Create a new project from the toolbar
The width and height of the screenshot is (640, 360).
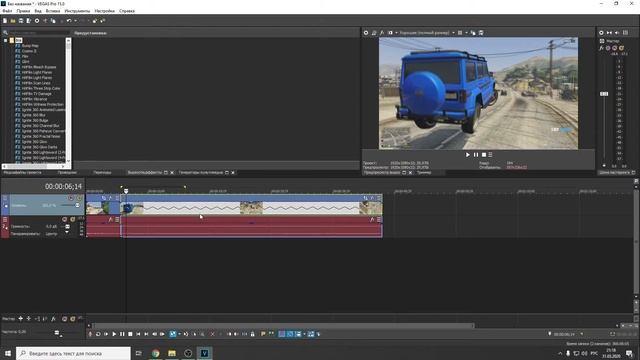tap(5, 21)
